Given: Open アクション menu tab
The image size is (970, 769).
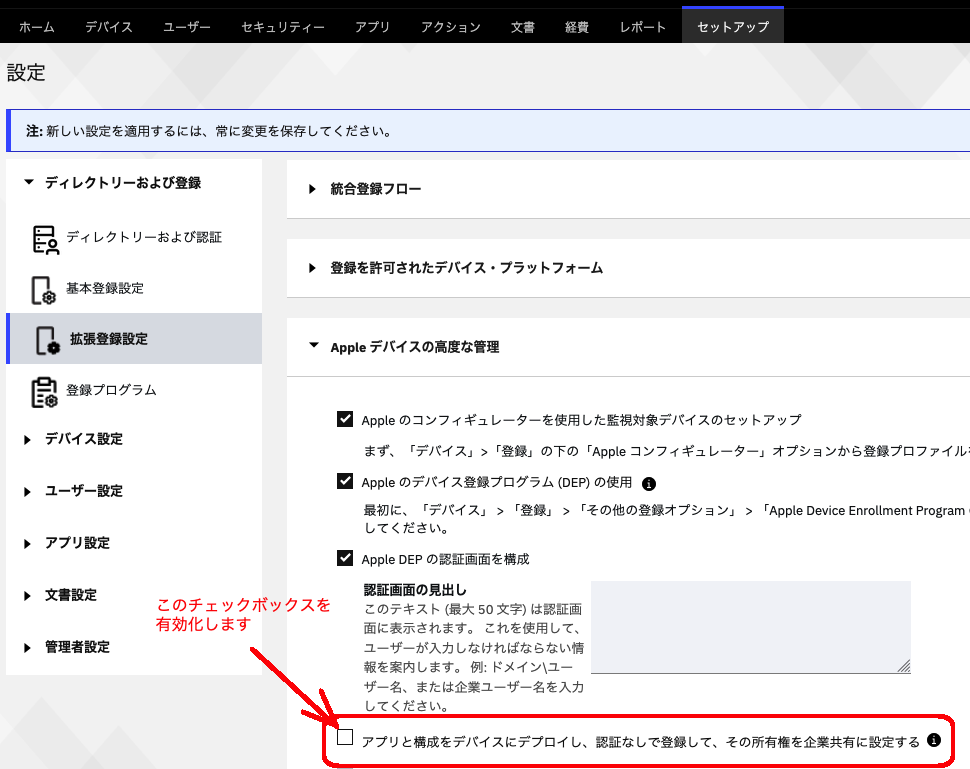Looking at the screenshot, I should pyautogui.click(x=450, y=27).
